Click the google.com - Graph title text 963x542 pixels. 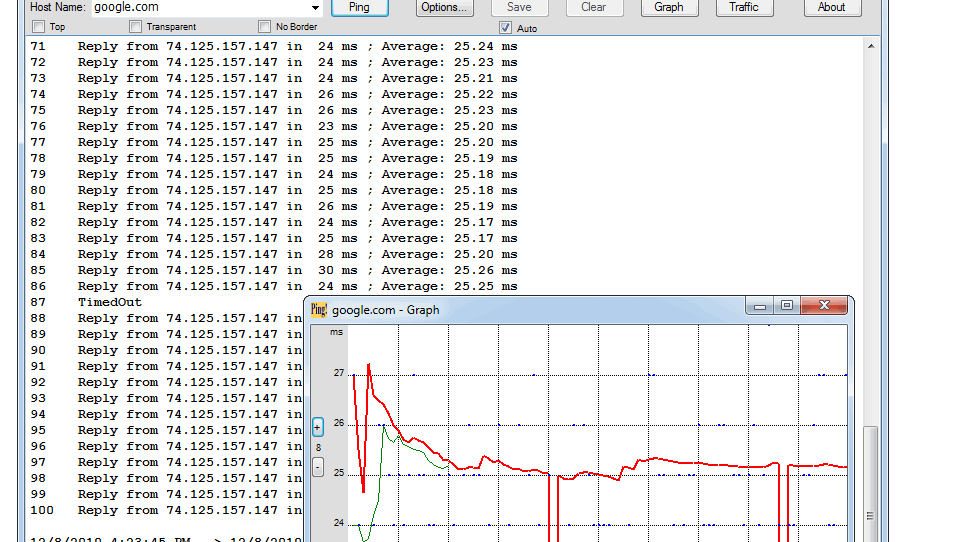[386, 310]
